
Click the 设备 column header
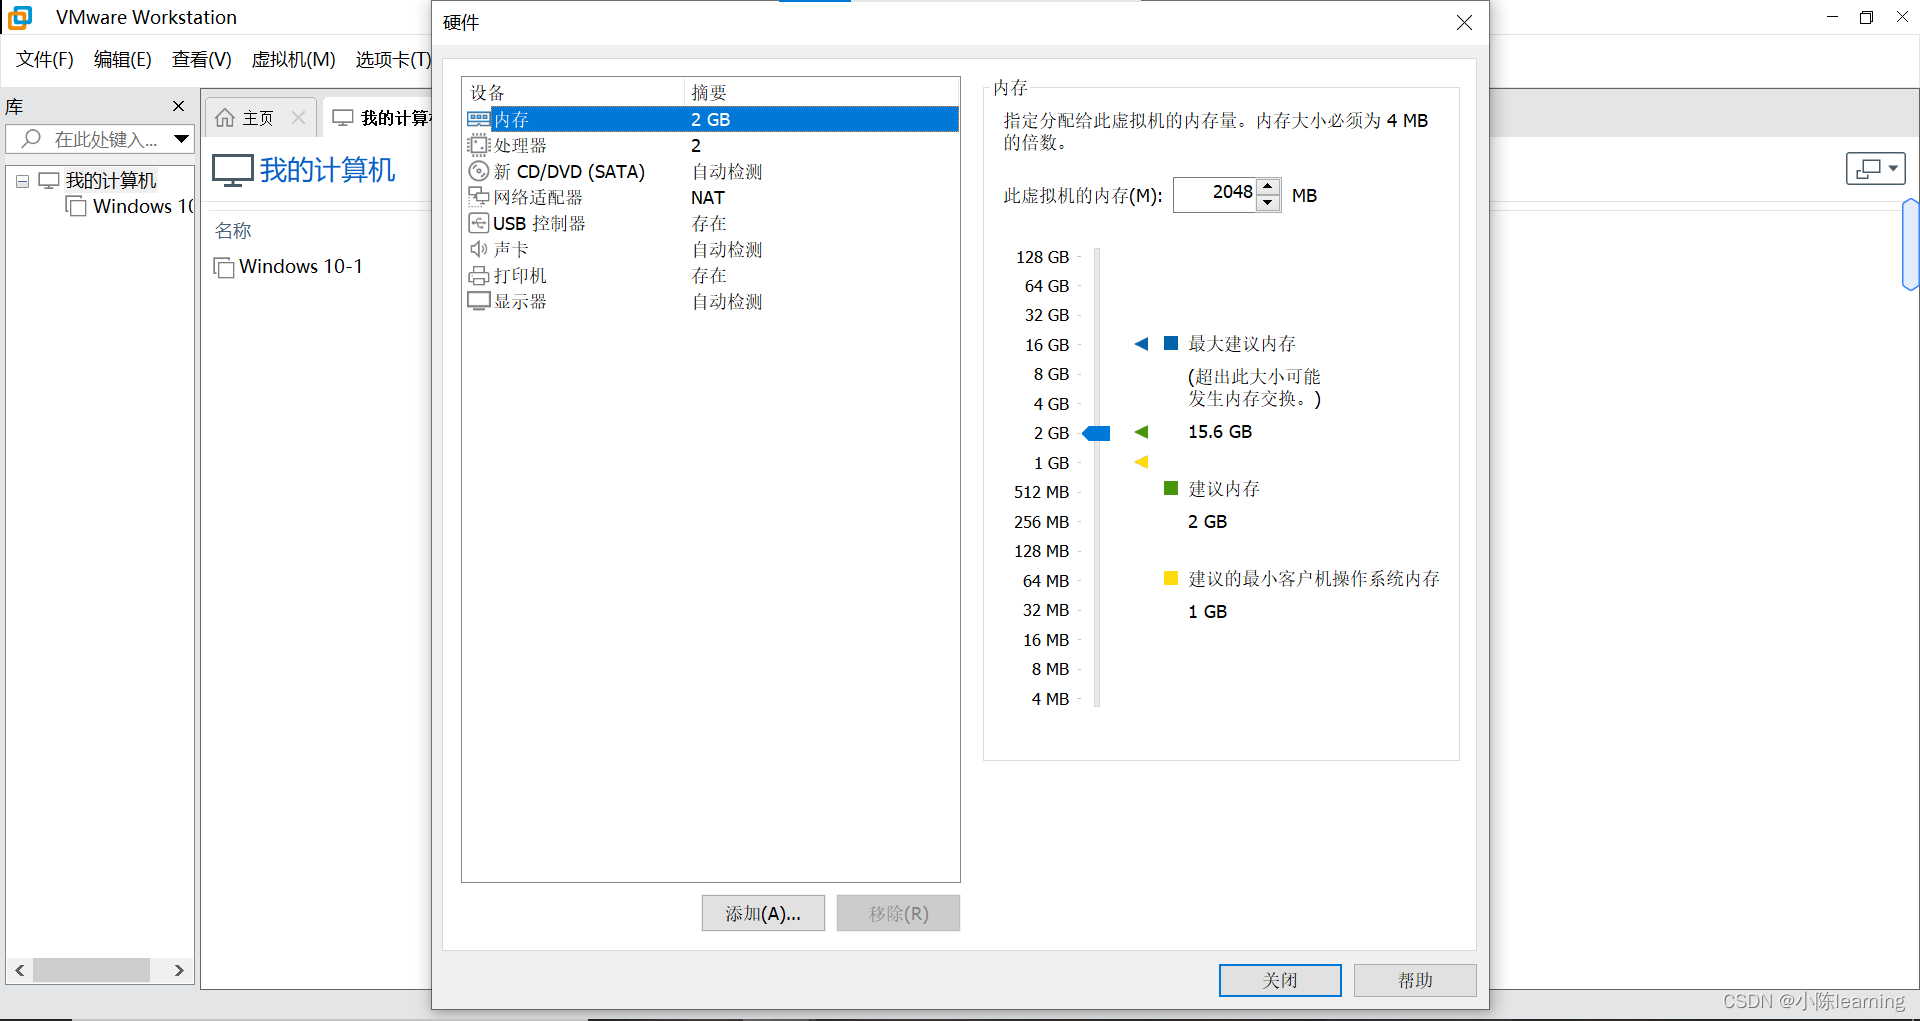[573, 92]
